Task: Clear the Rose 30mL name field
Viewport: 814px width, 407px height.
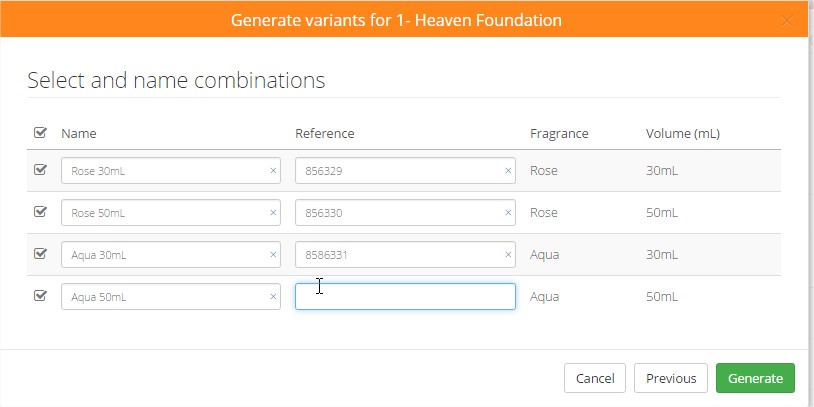Action: pos(273,171)
